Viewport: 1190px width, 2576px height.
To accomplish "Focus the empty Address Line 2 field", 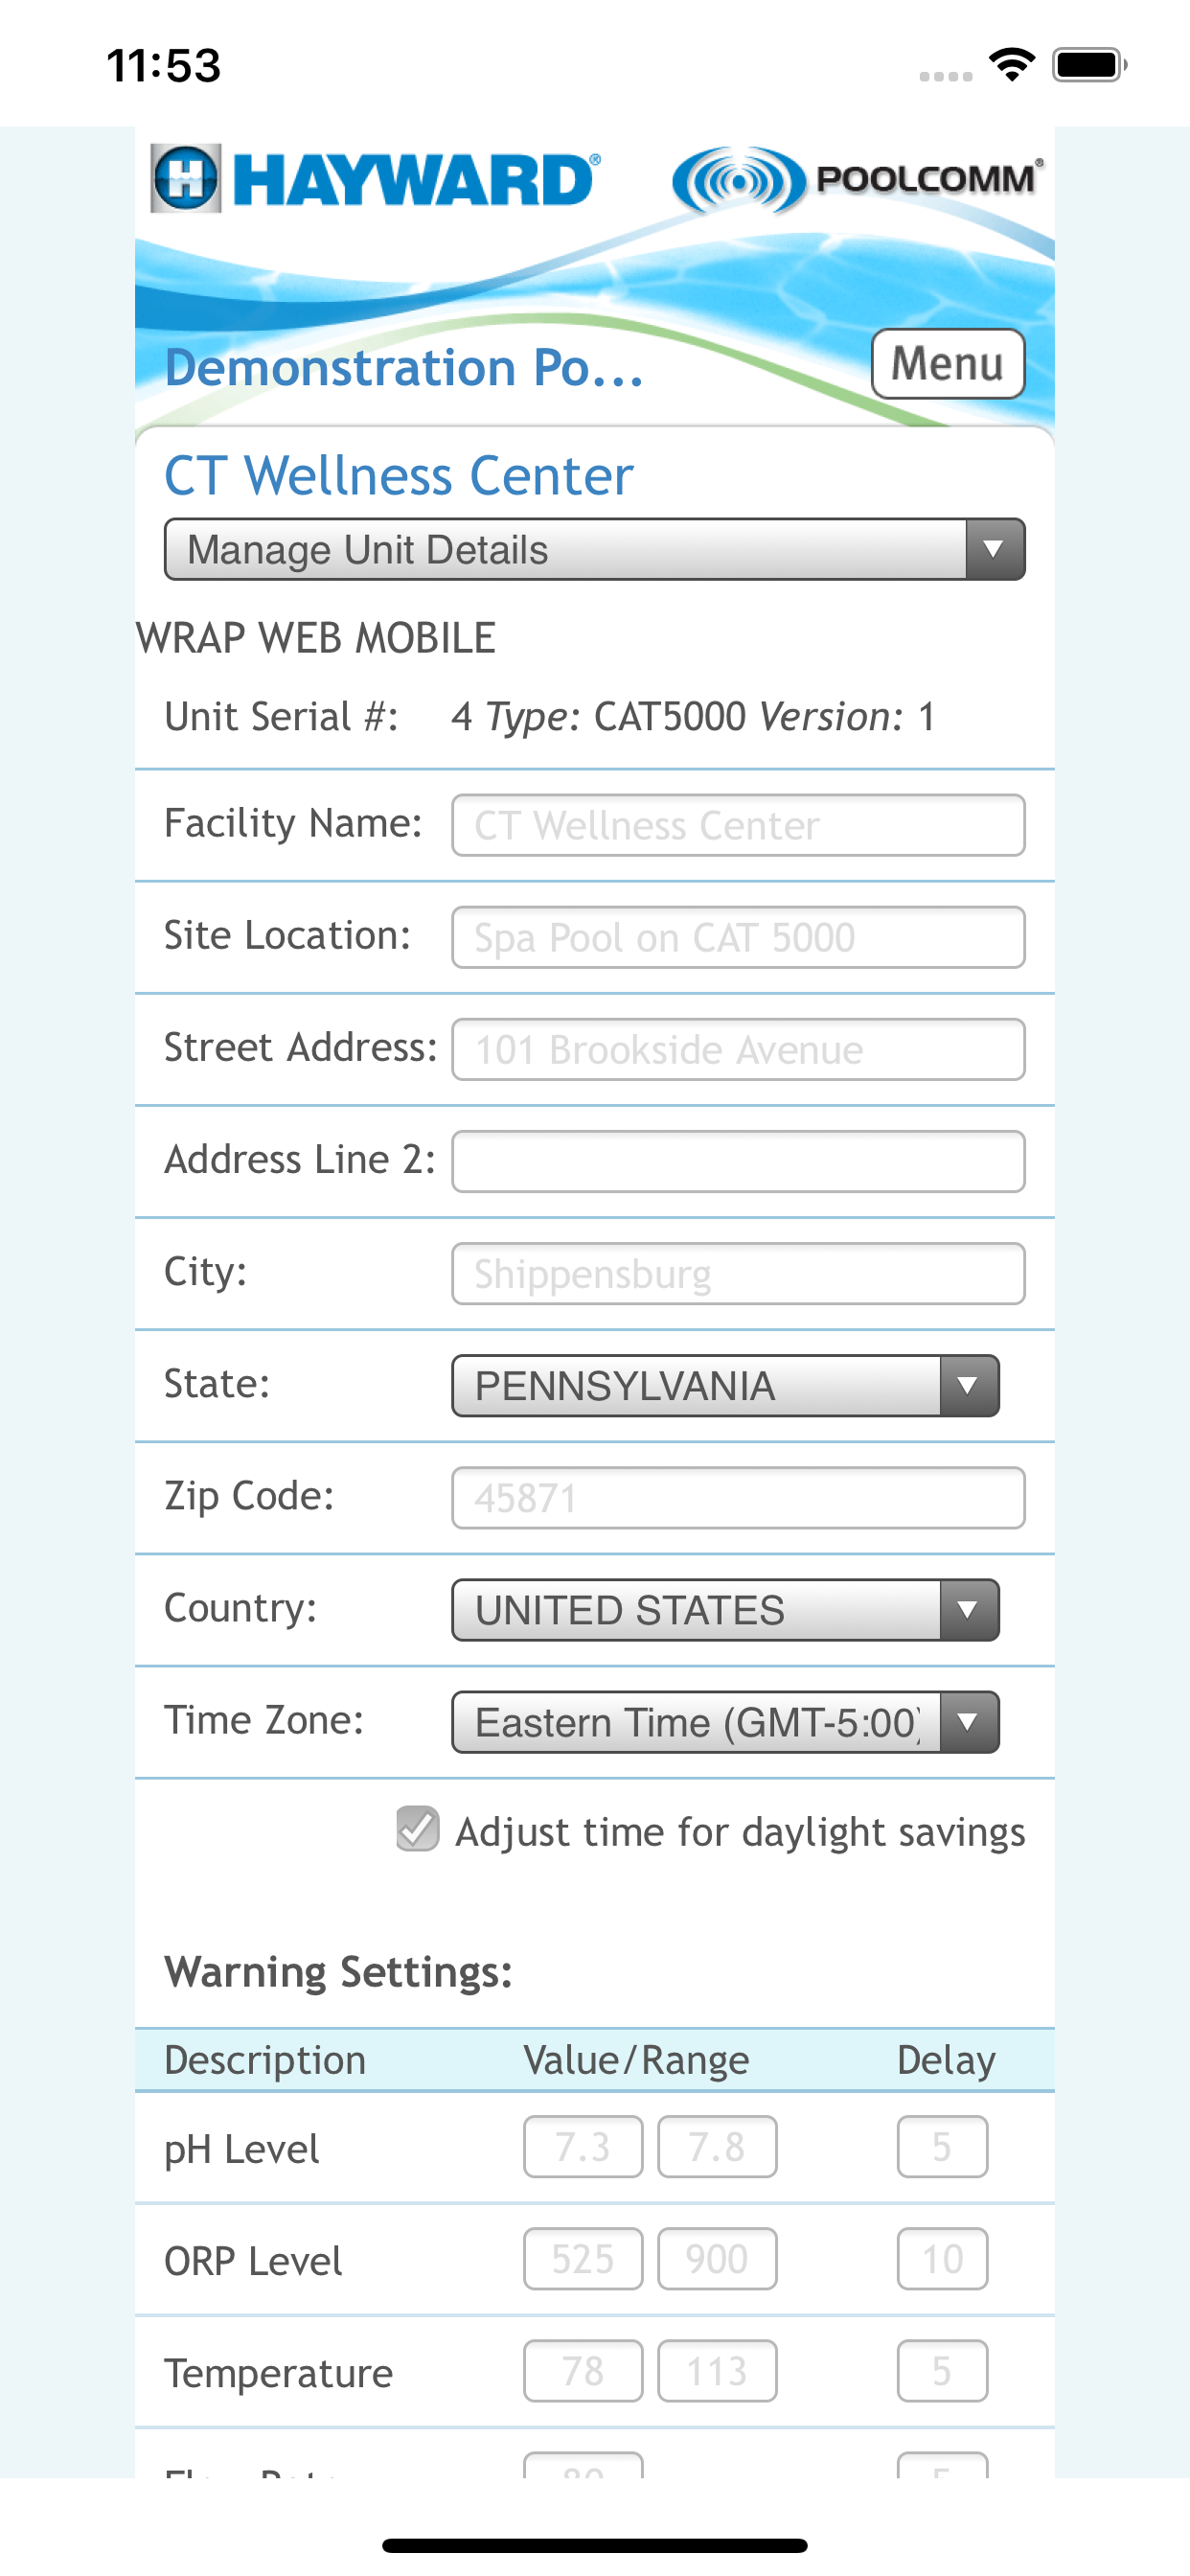I will (x=738, y=1161).
